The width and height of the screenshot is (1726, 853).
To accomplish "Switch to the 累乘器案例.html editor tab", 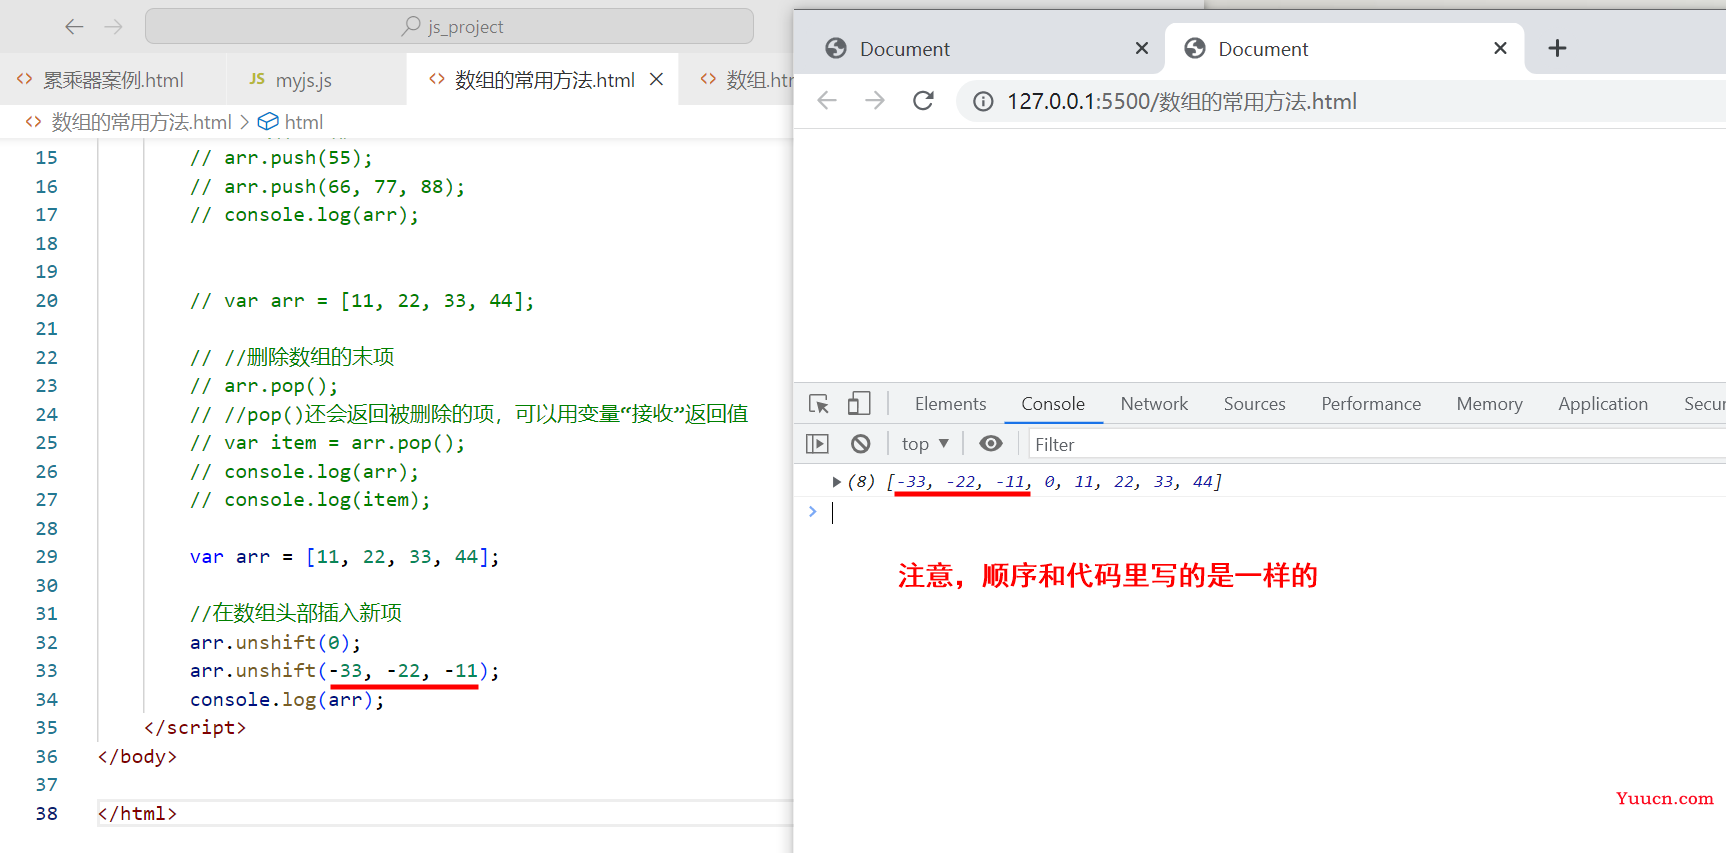I will tap(113, 80).
